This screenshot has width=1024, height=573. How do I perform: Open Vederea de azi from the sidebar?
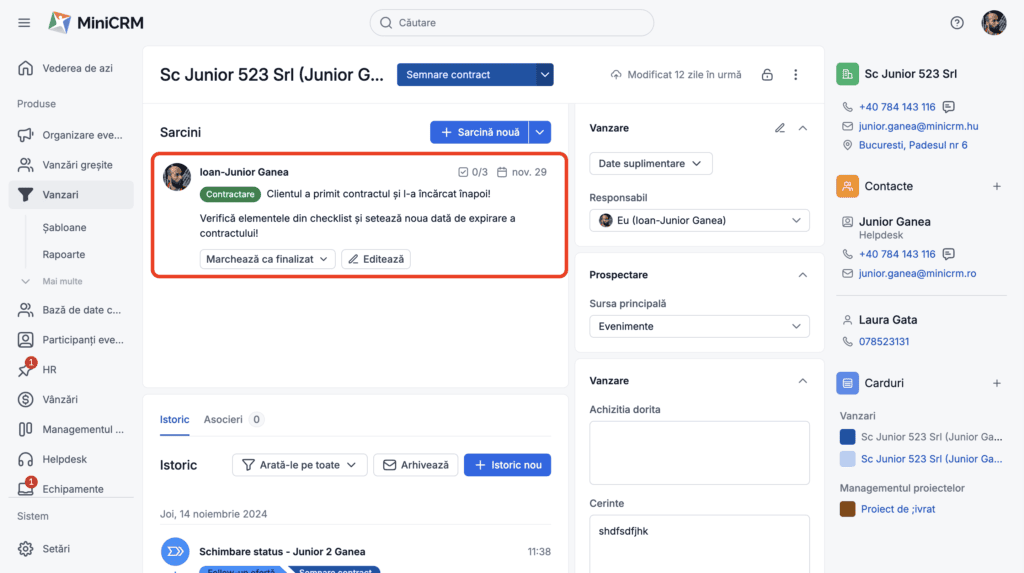pyautogui.click(x=71, y=68)
